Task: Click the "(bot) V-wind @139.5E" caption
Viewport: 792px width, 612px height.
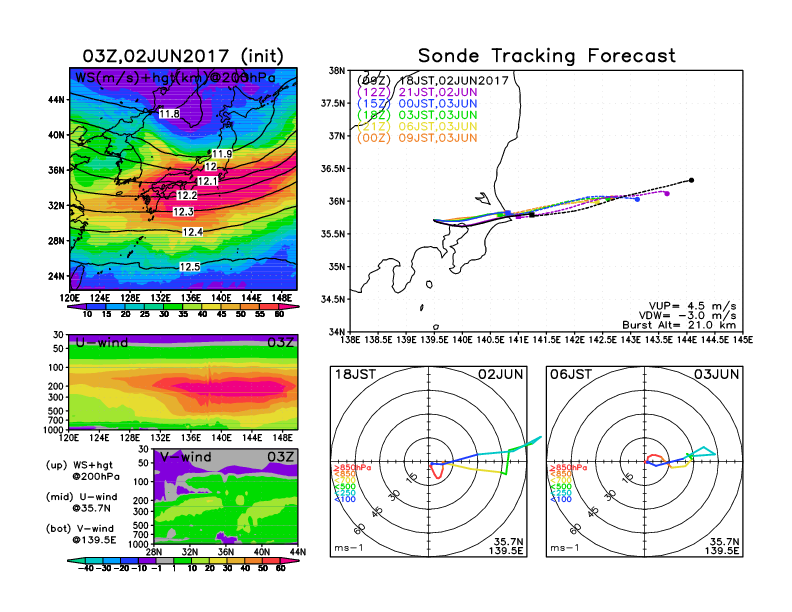Action: (80, 534)
